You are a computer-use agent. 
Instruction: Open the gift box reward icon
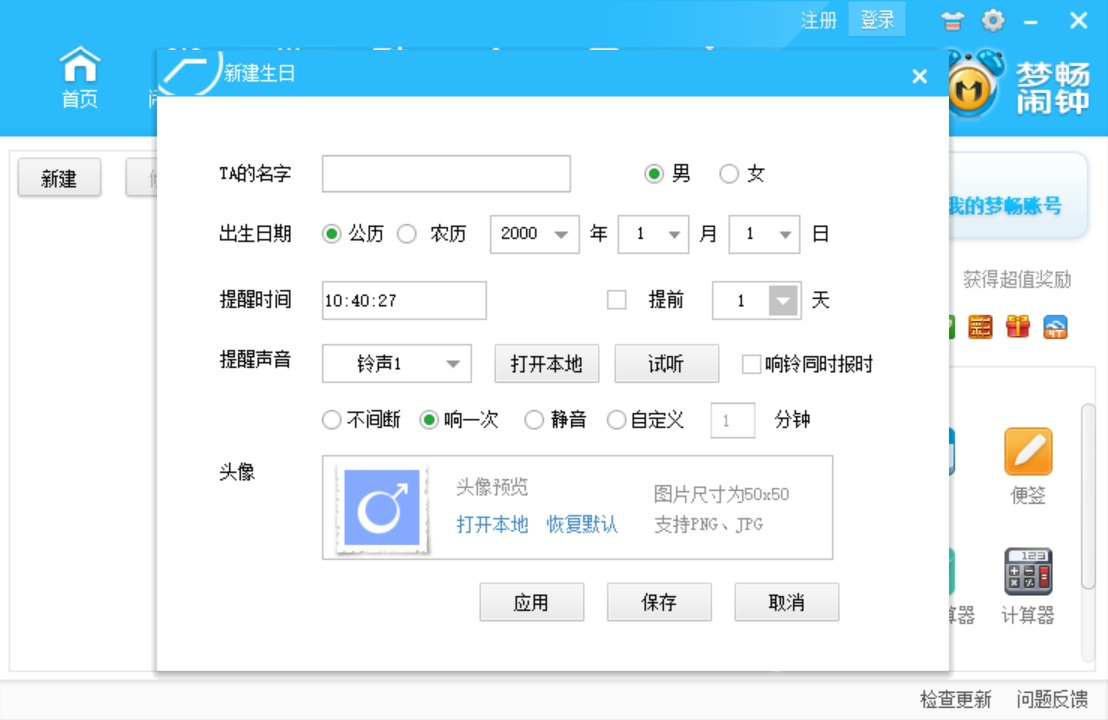(x=1017, y=327)
